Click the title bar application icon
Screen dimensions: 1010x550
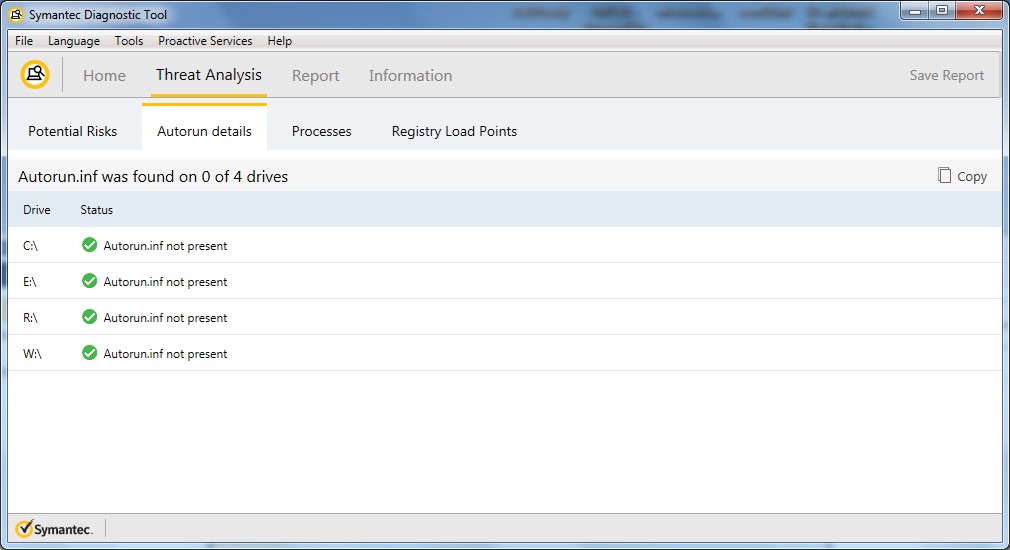17,15
